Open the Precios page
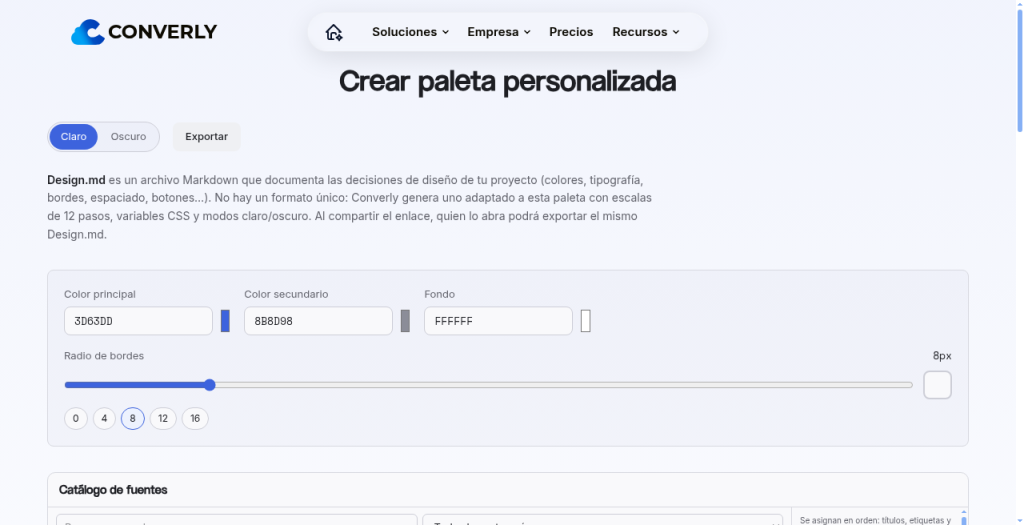This screenshot has height=525, width=1024. click(571, 32)
